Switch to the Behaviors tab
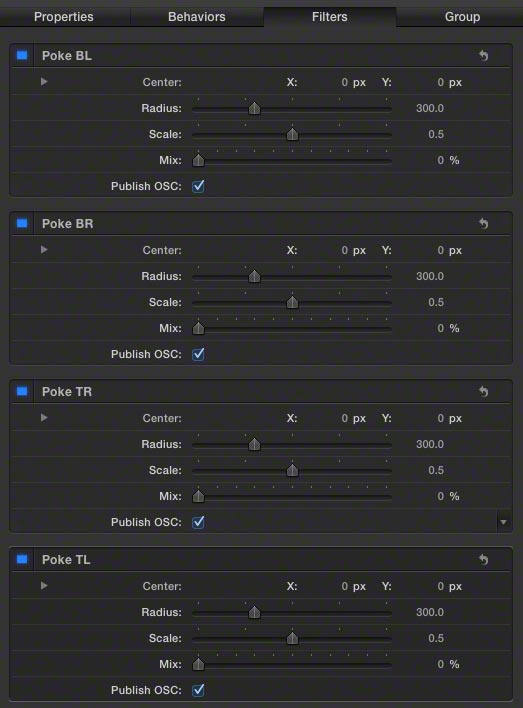 tap(197, 17)
